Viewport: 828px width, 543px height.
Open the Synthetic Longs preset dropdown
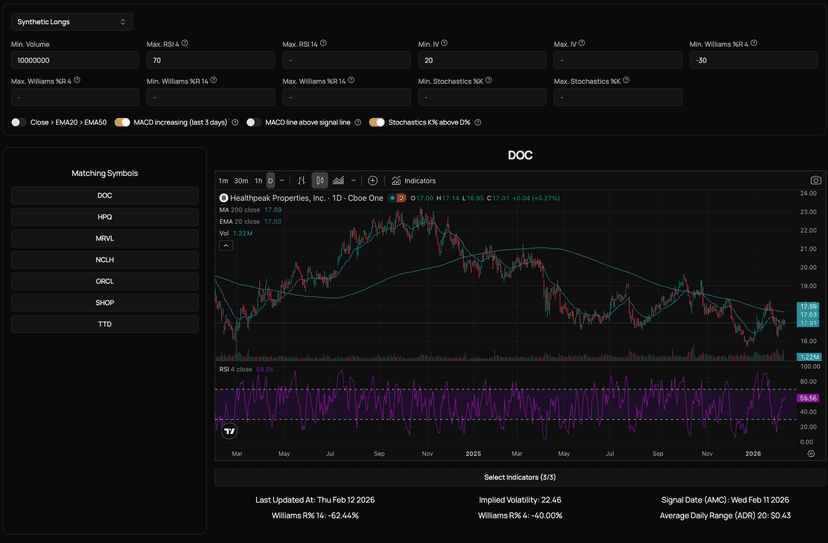(72, 22)
